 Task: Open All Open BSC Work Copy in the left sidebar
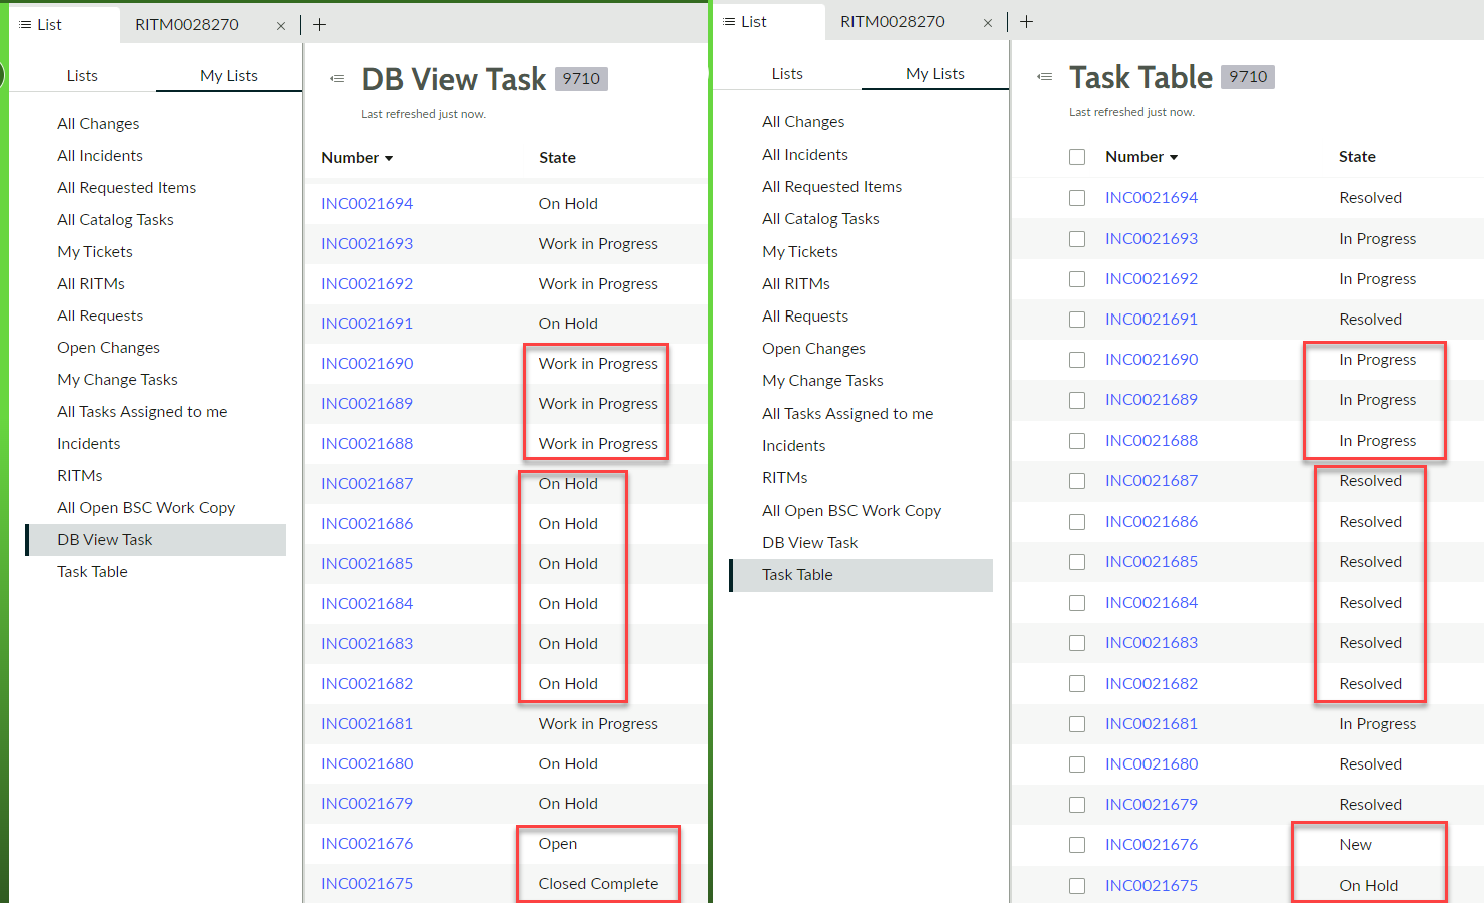(146, 508)
